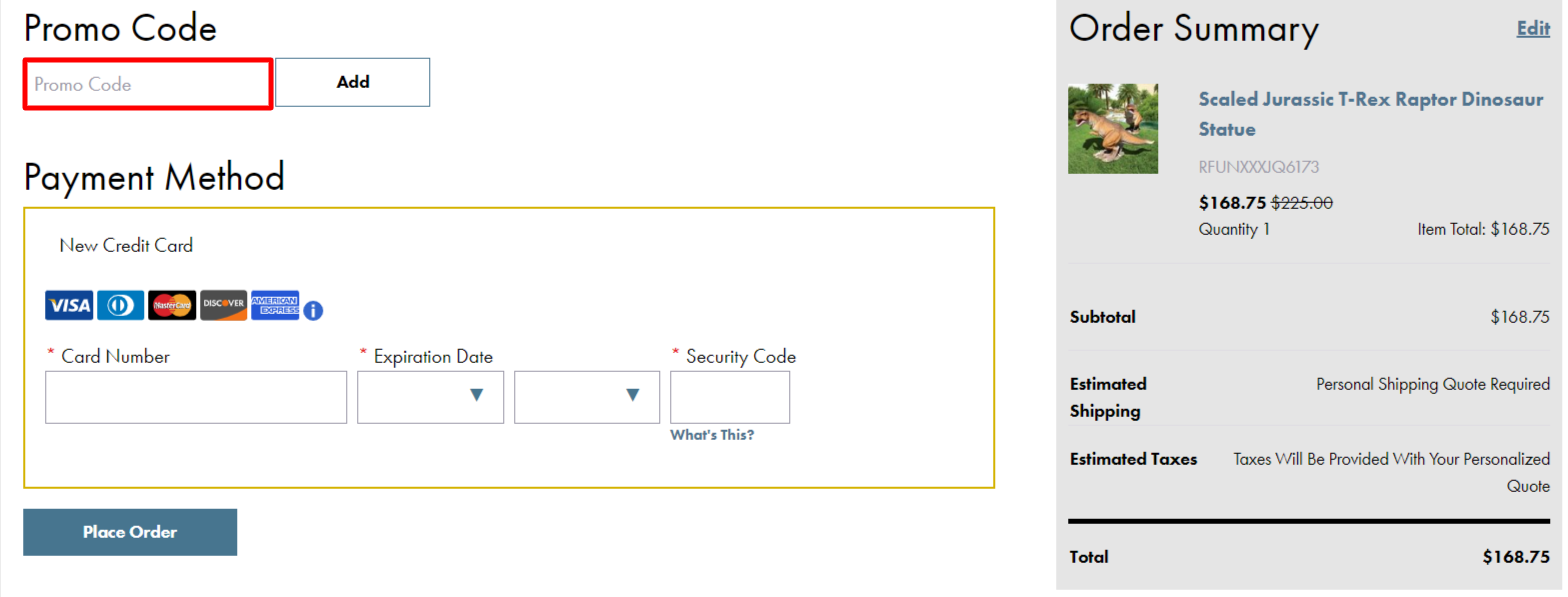Click the expiration month dropdown arrow
This screenshot has height=597, width=1568.
tap(477, 396)
